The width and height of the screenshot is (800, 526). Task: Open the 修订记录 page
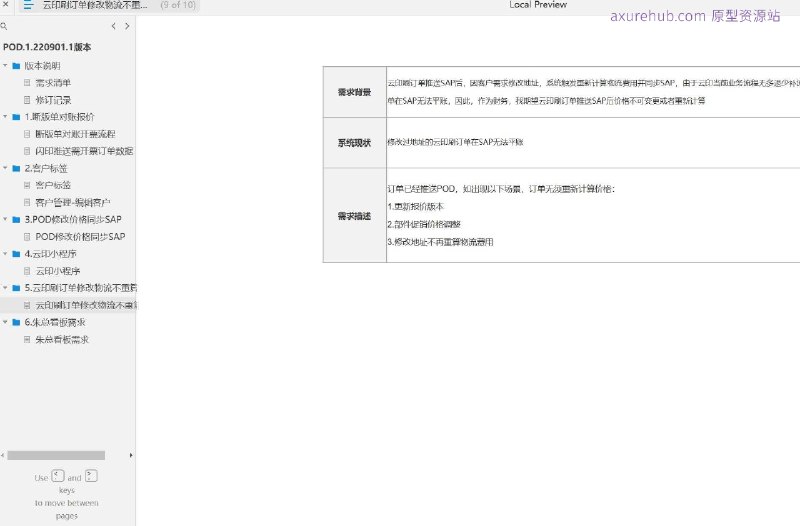(x=53, y=100)
